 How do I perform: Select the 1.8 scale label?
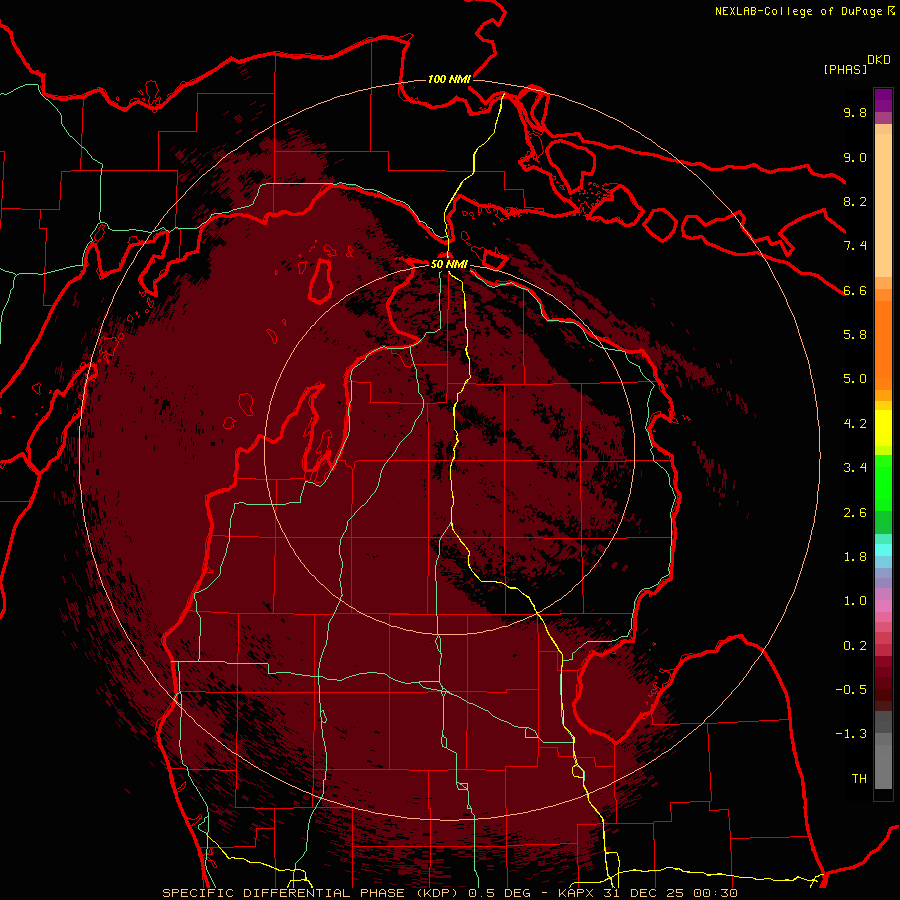point(855,557)
